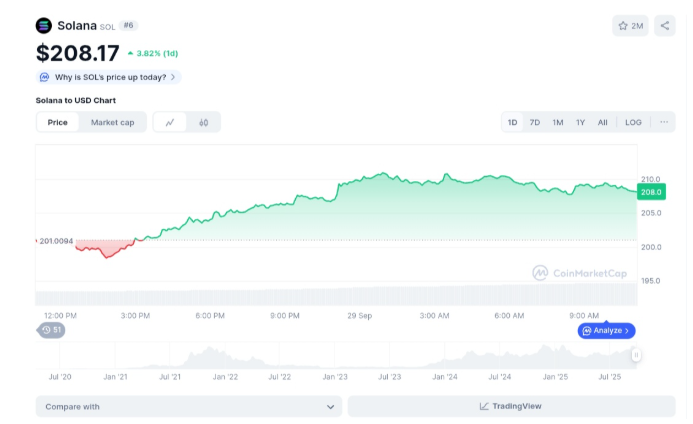Switch to candlestick chart icon
This screenshot has height=424, width=693.
[x=203, y=122]
